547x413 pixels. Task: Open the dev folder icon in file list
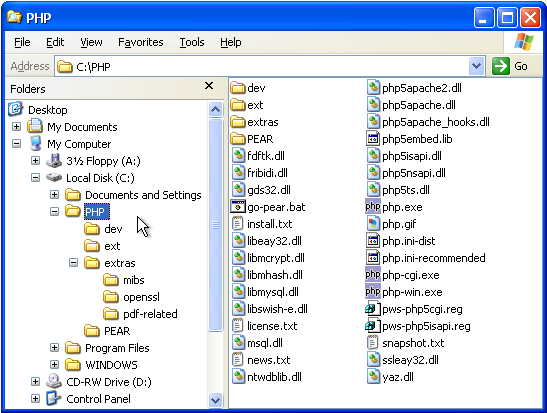click(238, 88)
